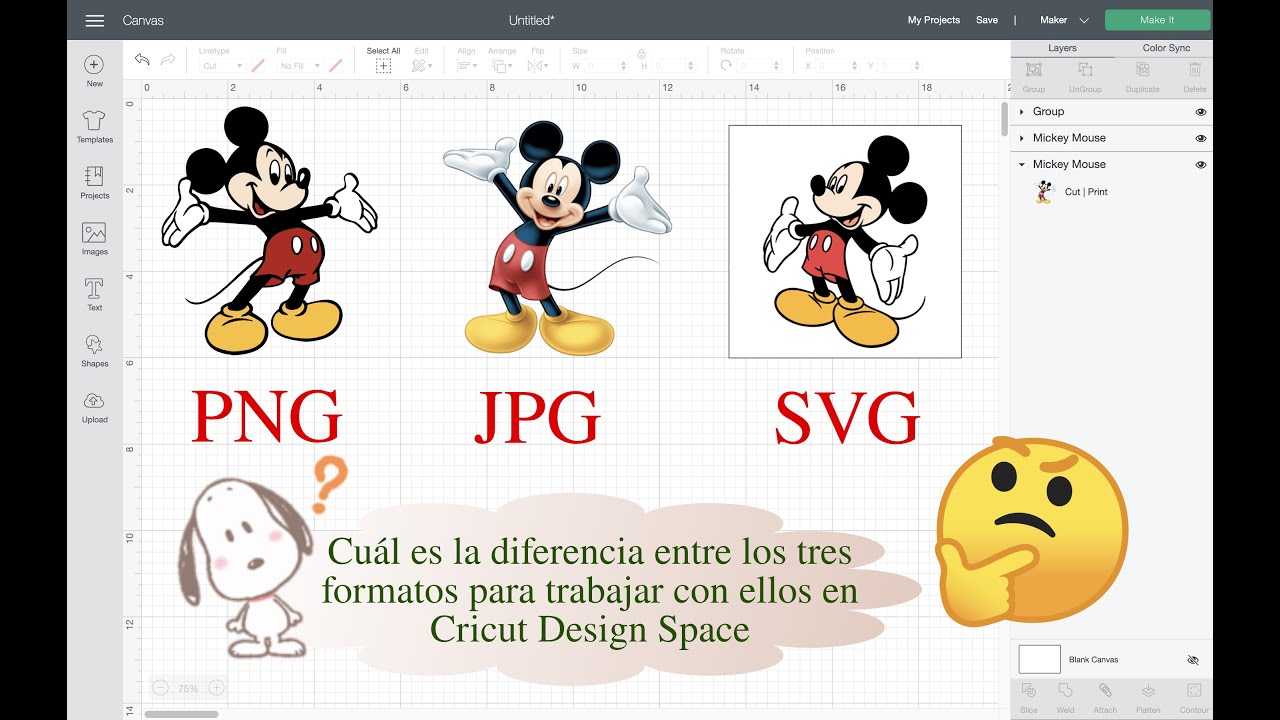This screenshot has width=1280, height=720.
Task: Click the Untitled* project name
Action: pyautogui.click(x=532, y=20)
